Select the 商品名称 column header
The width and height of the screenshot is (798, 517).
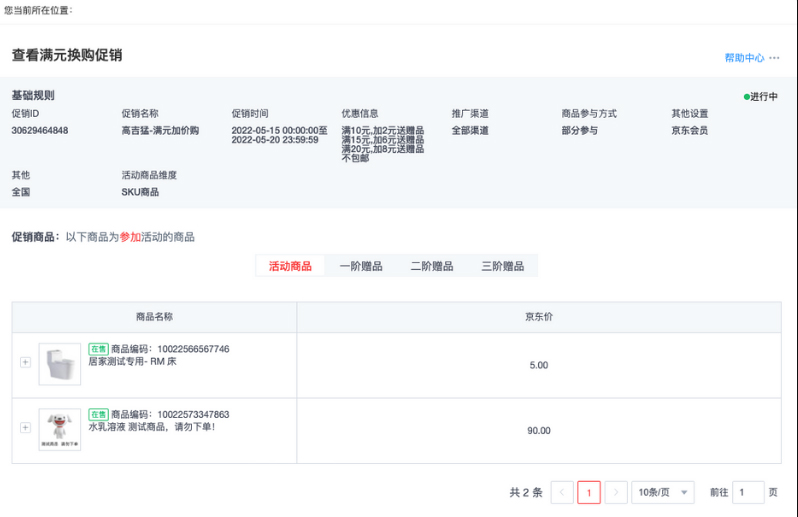[154, 317]
